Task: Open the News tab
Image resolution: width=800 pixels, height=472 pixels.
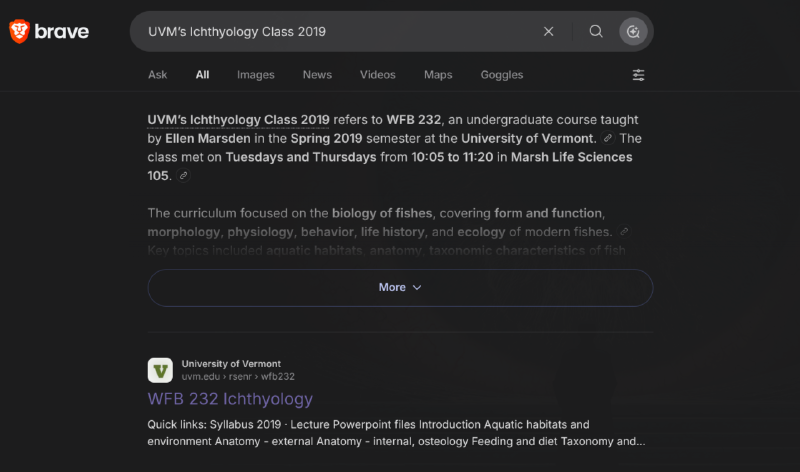Action: [x=317, y=75]
